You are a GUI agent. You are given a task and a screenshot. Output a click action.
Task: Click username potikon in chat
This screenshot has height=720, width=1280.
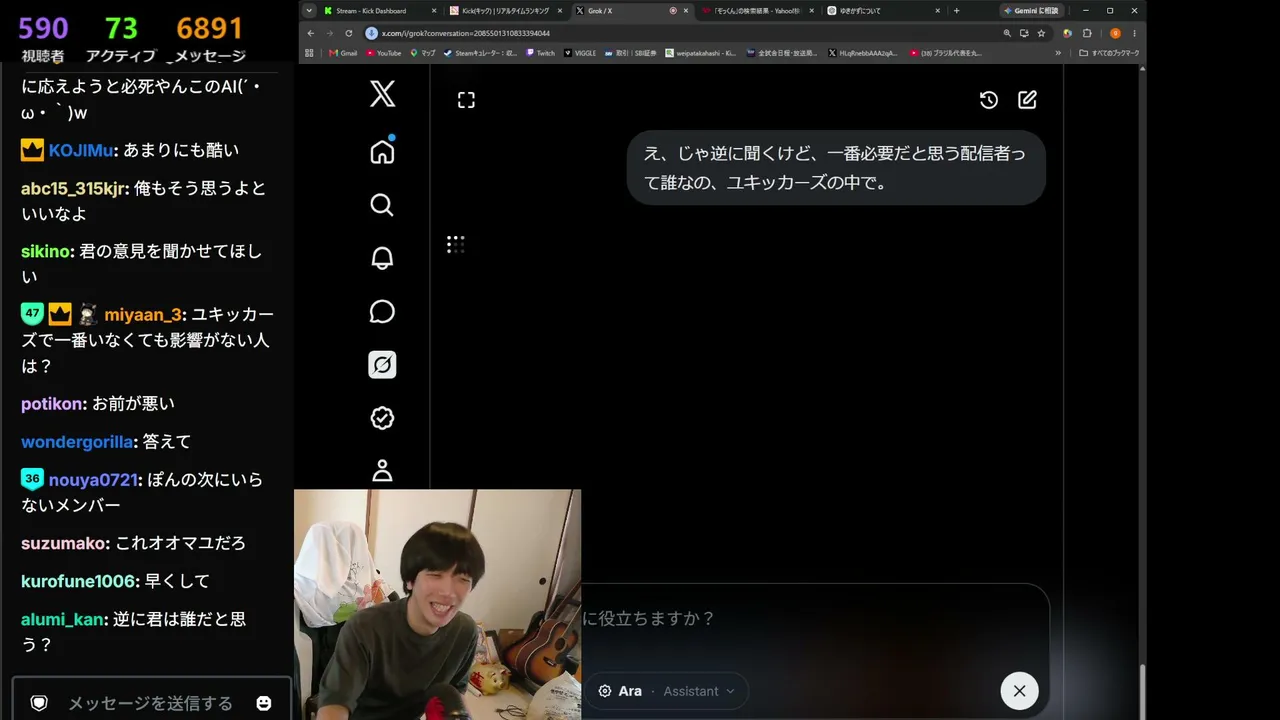click(53, 404)
